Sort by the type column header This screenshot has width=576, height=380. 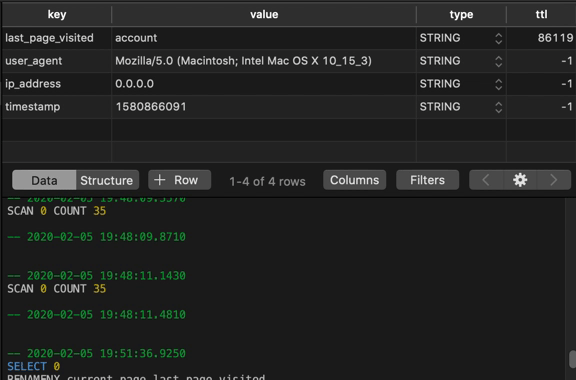pos(461,15)
